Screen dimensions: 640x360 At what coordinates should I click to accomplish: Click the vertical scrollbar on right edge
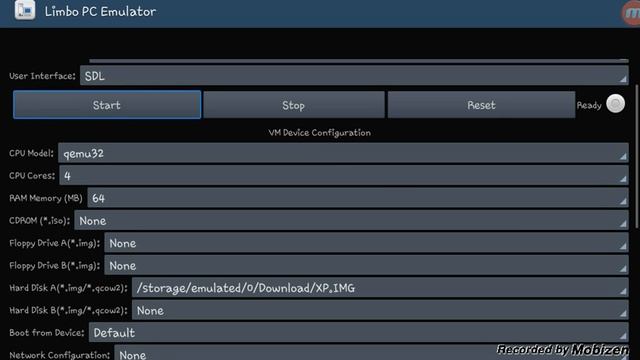(637, 156)
